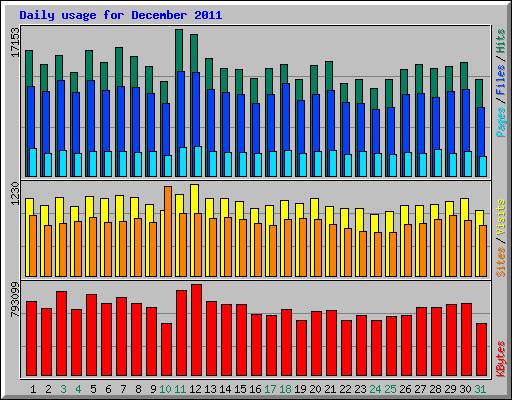The height and width of the screenshot is (400, 512).
Task: Click green day label 3
Action: (x=63, y=389)
